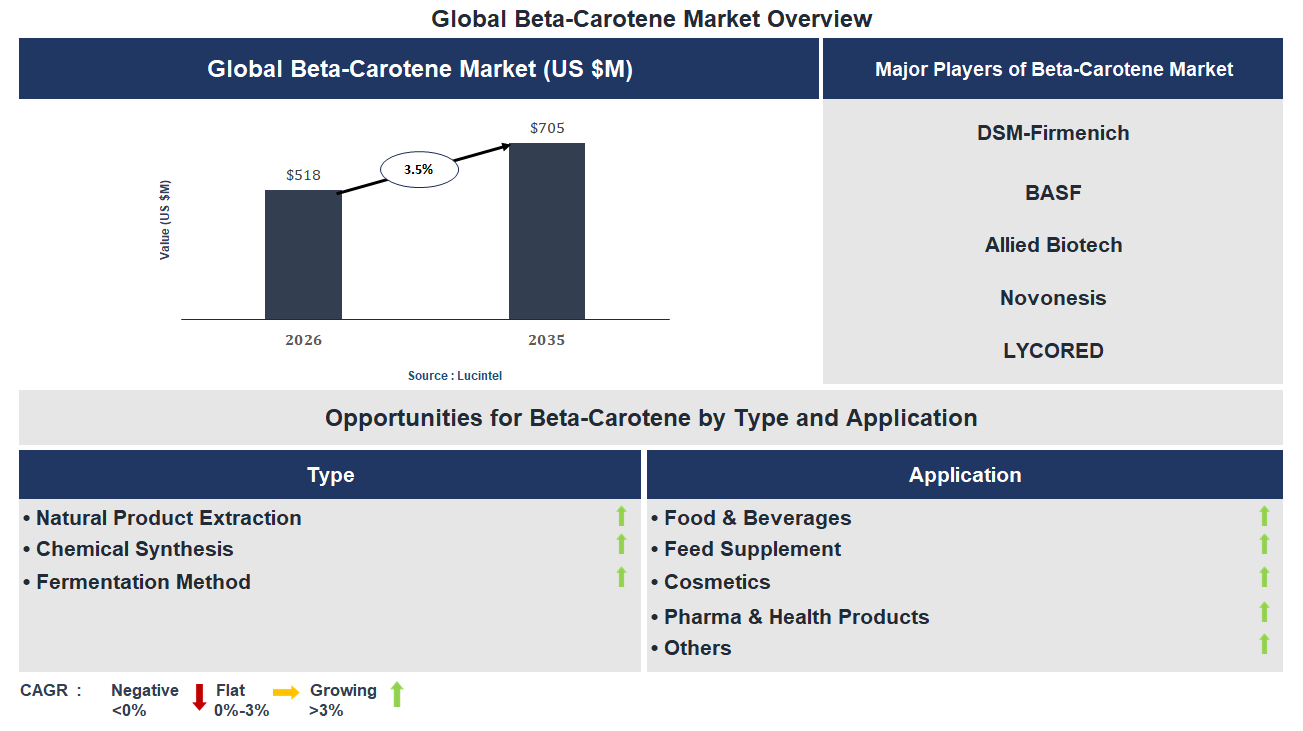
Task: Click the DSM-Firmenich player name
Action: (x=1052, y=132)
